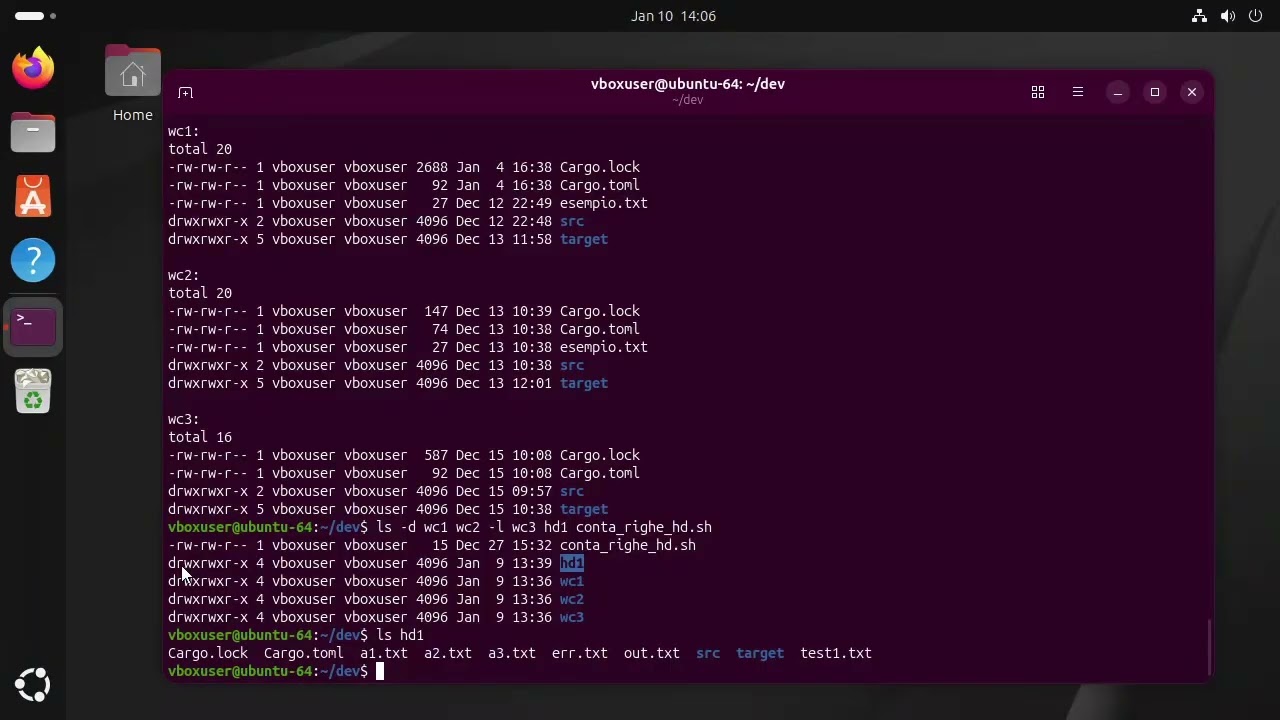Click the wc1: section heading
This screenshot has width=1280, height=720.
184,131
